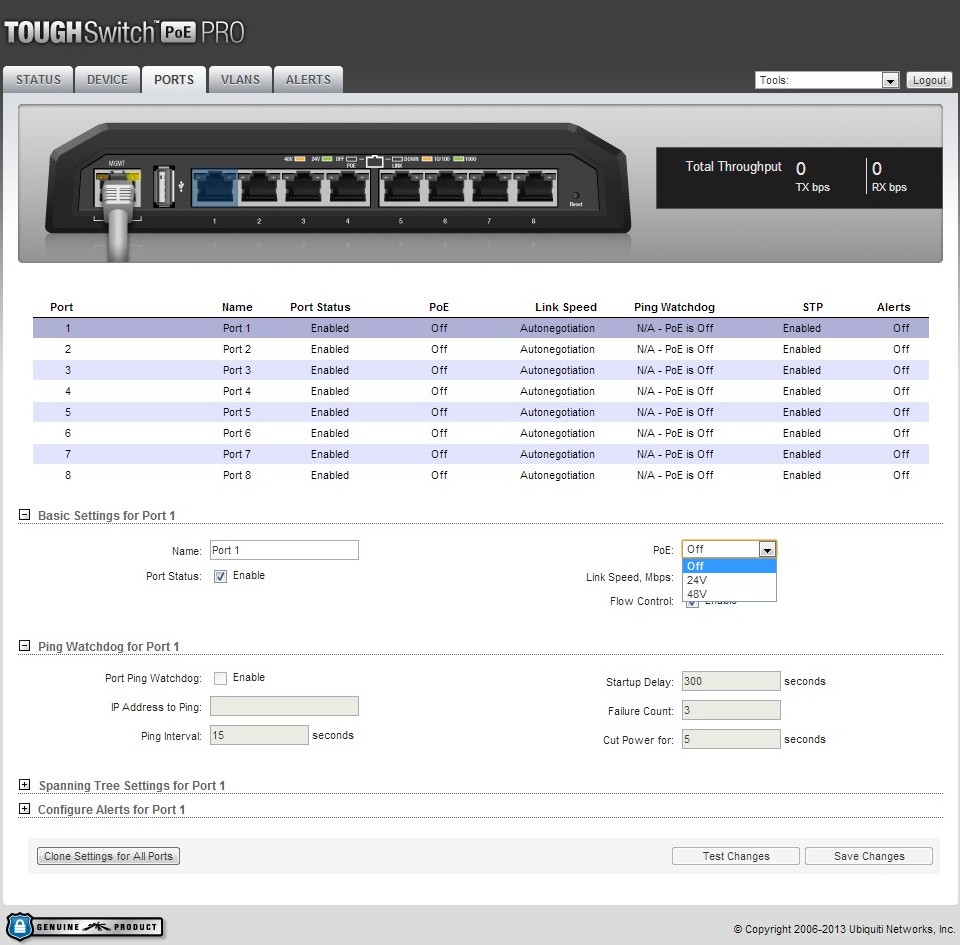Choose Off in the PoE dropdown list
960x945 pixels.
729,566
